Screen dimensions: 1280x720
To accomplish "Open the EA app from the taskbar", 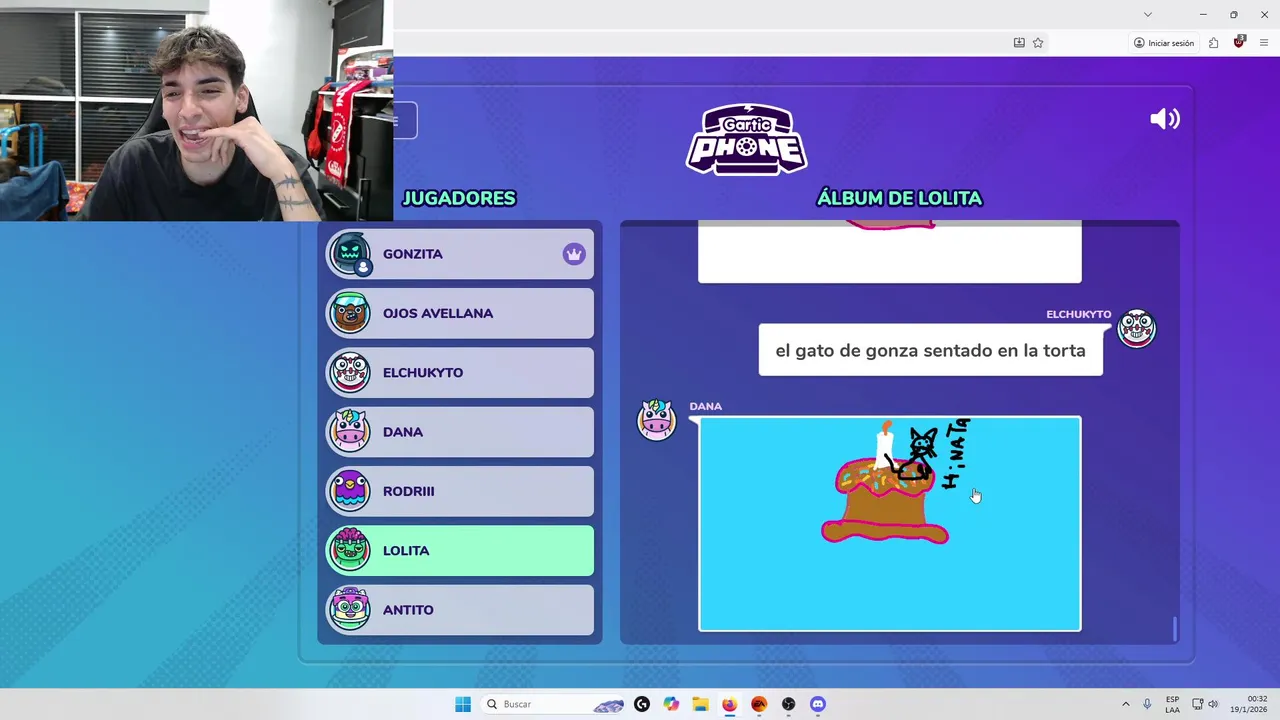I will tap(759, 704).
